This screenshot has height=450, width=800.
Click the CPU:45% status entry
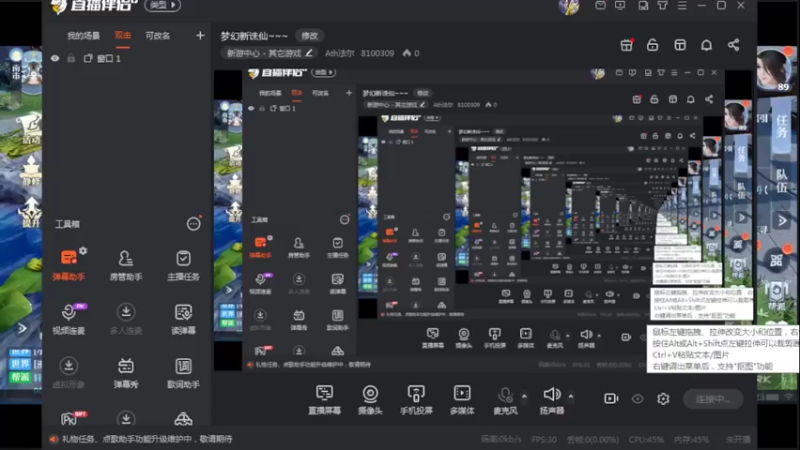(646, 439)
